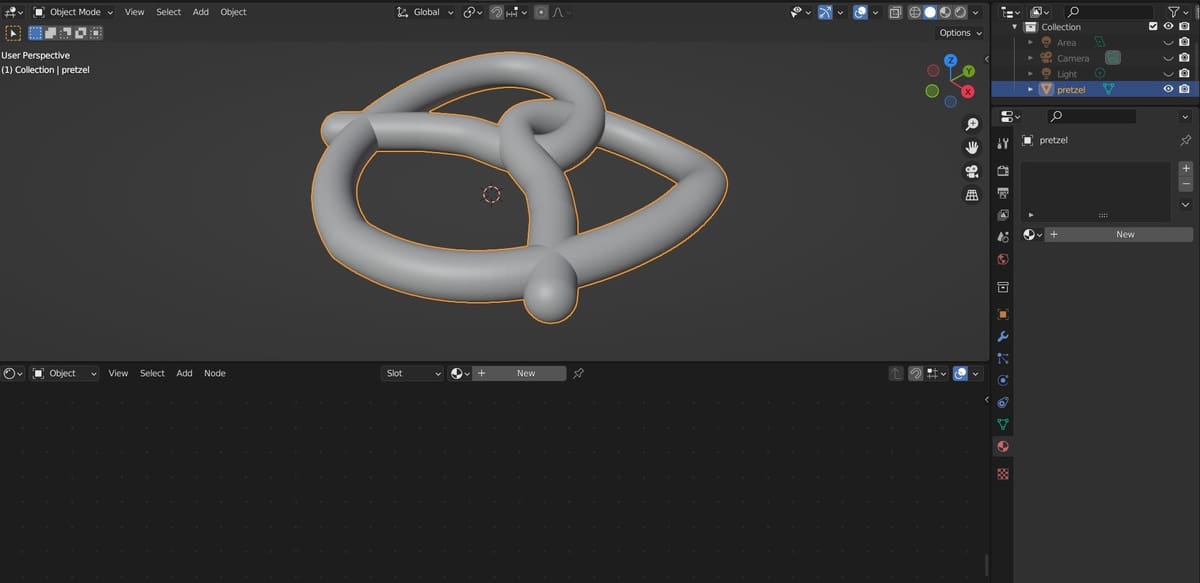Click the properties editor search field
This screenshot has width=1200, height=583.
pos(1092,117)
